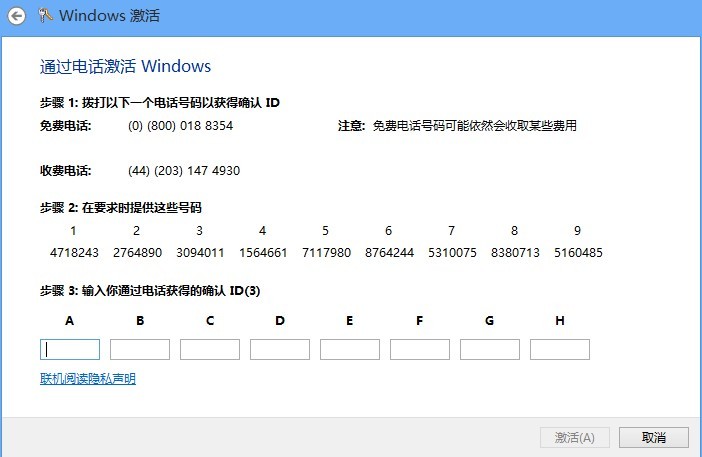Select toll-free number (0) (800) 018 8354

pyautogui.click(x=180, y=126)
